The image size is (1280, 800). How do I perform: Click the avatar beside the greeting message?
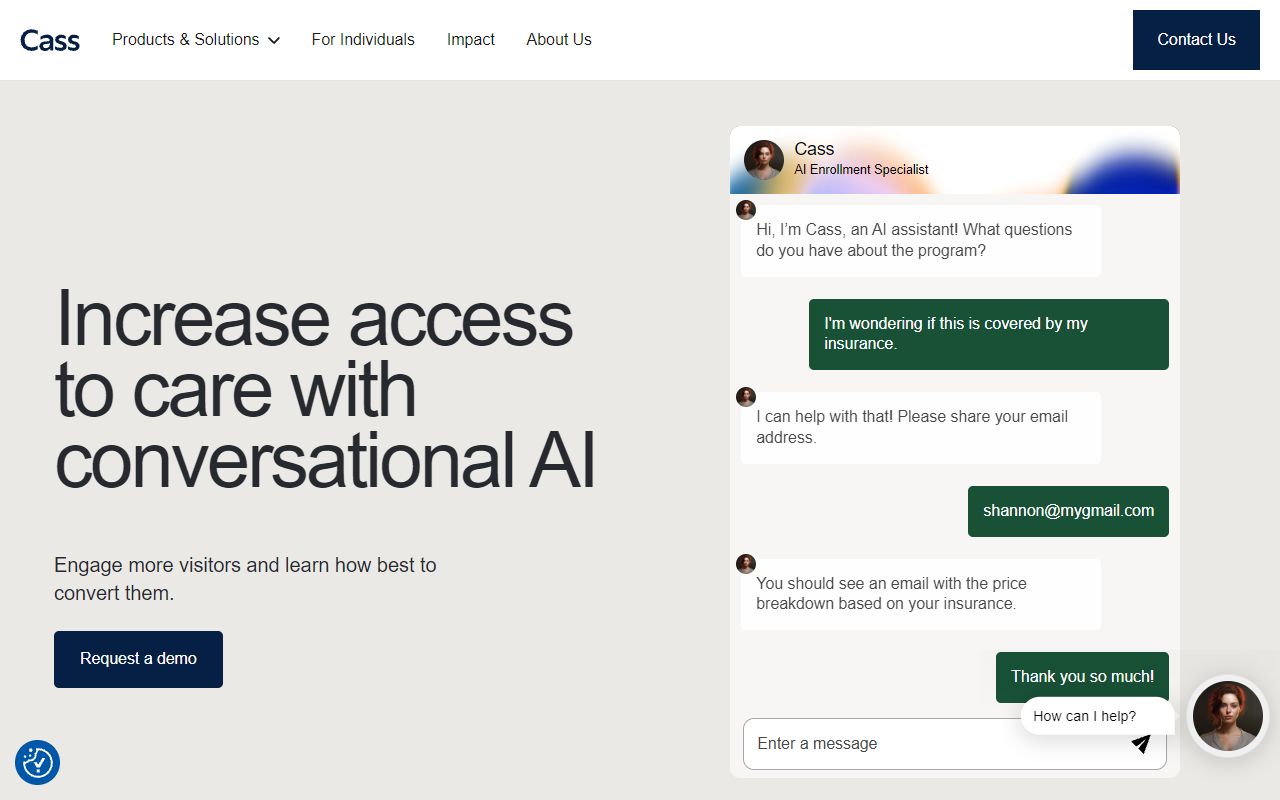pyautogui.click(x=746, y=210)
